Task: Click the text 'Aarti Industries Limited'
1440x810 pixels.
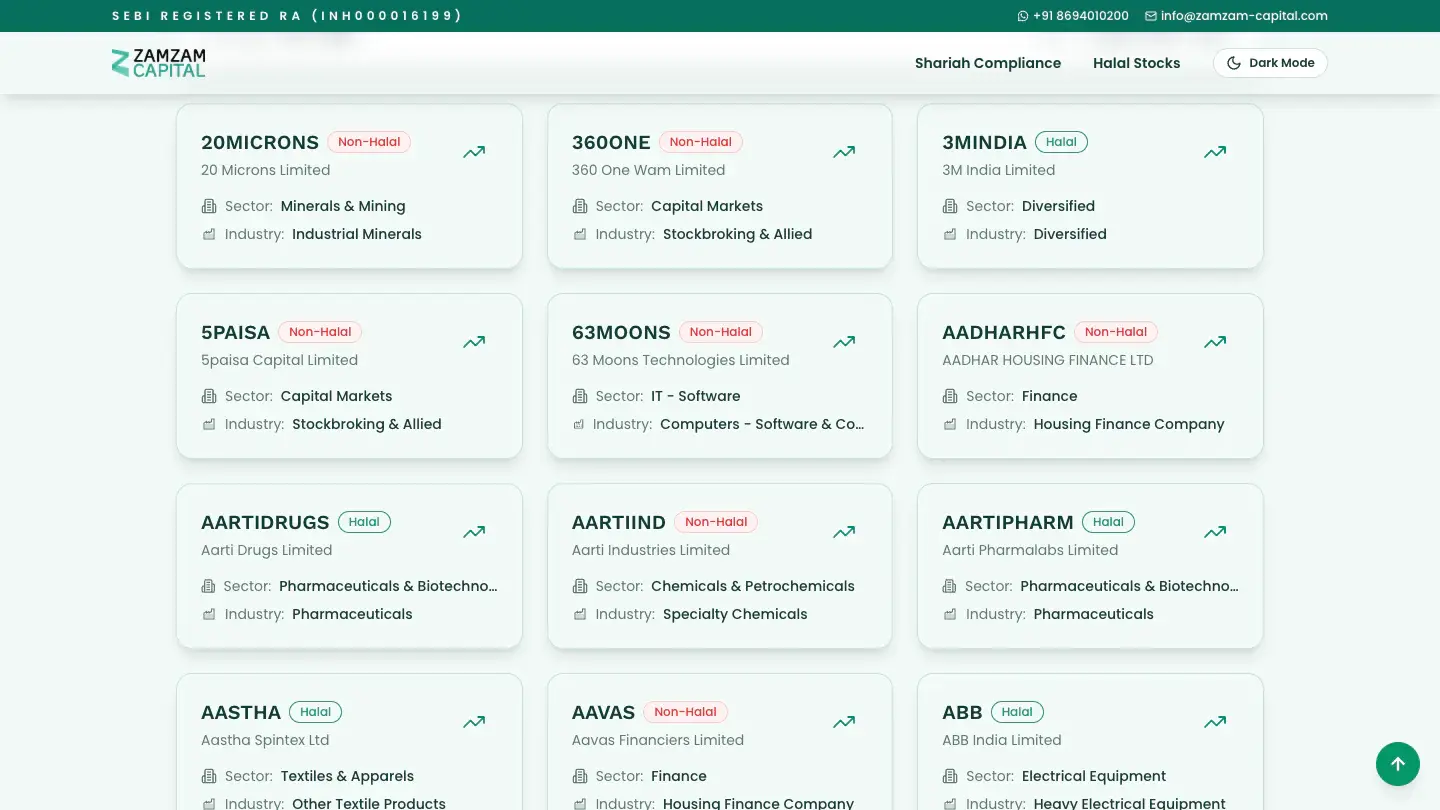Action: click(651, 550)
